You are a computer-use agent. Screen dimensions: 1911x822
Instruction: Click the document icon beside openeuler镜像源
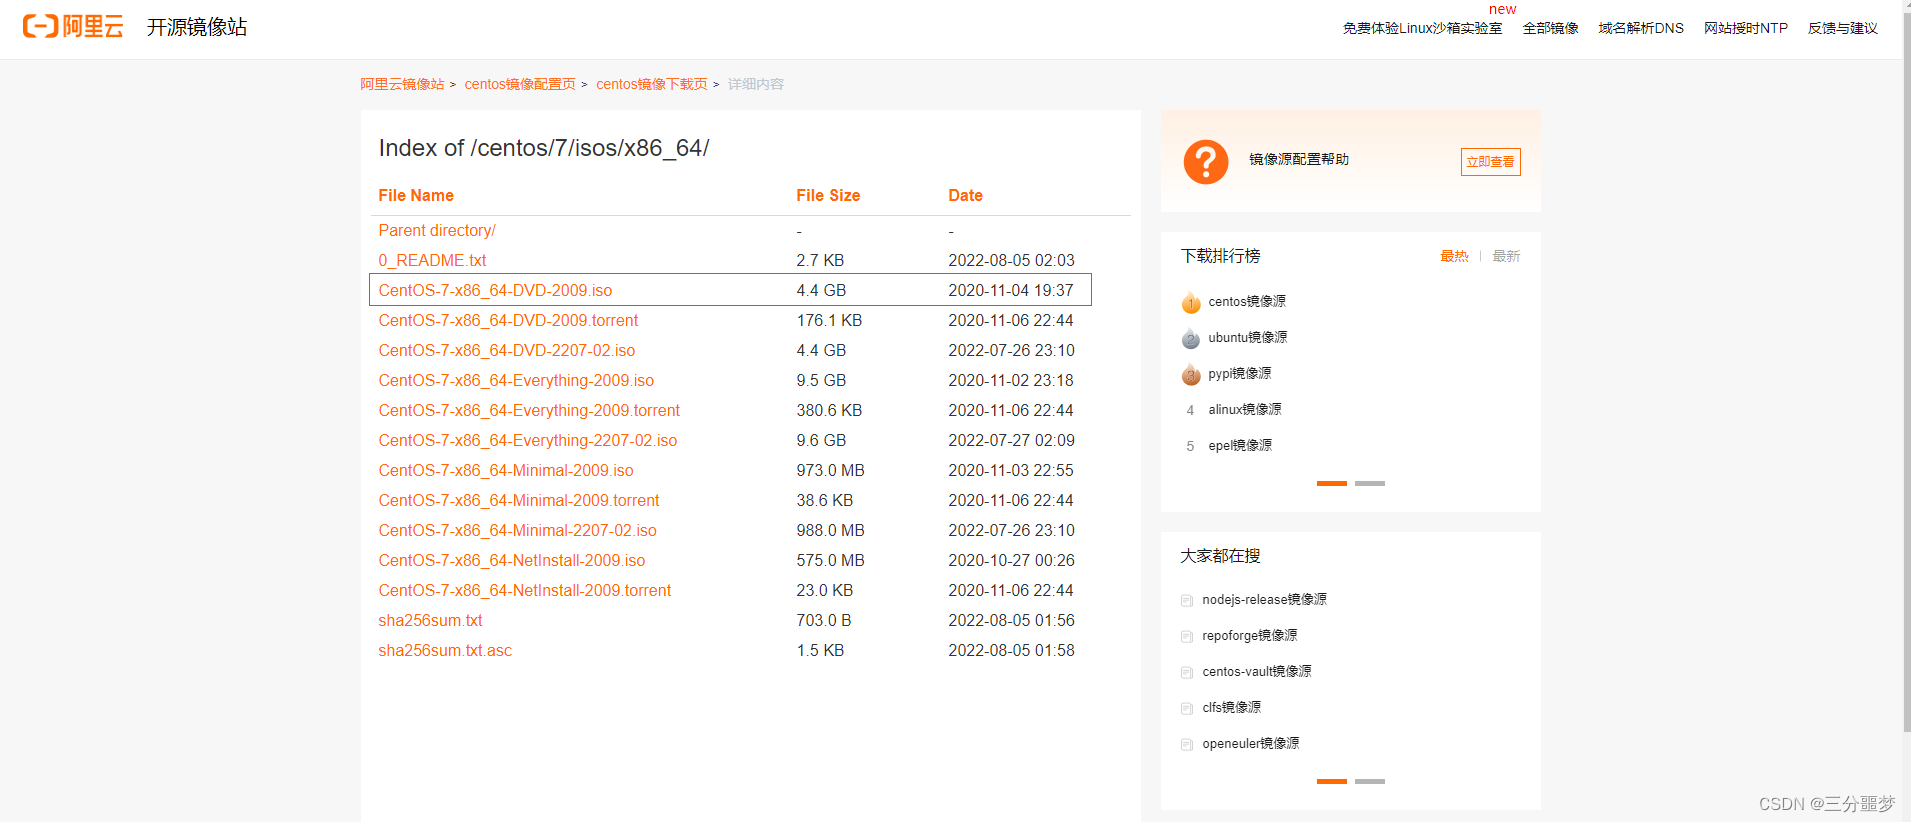click(1187, 744)
